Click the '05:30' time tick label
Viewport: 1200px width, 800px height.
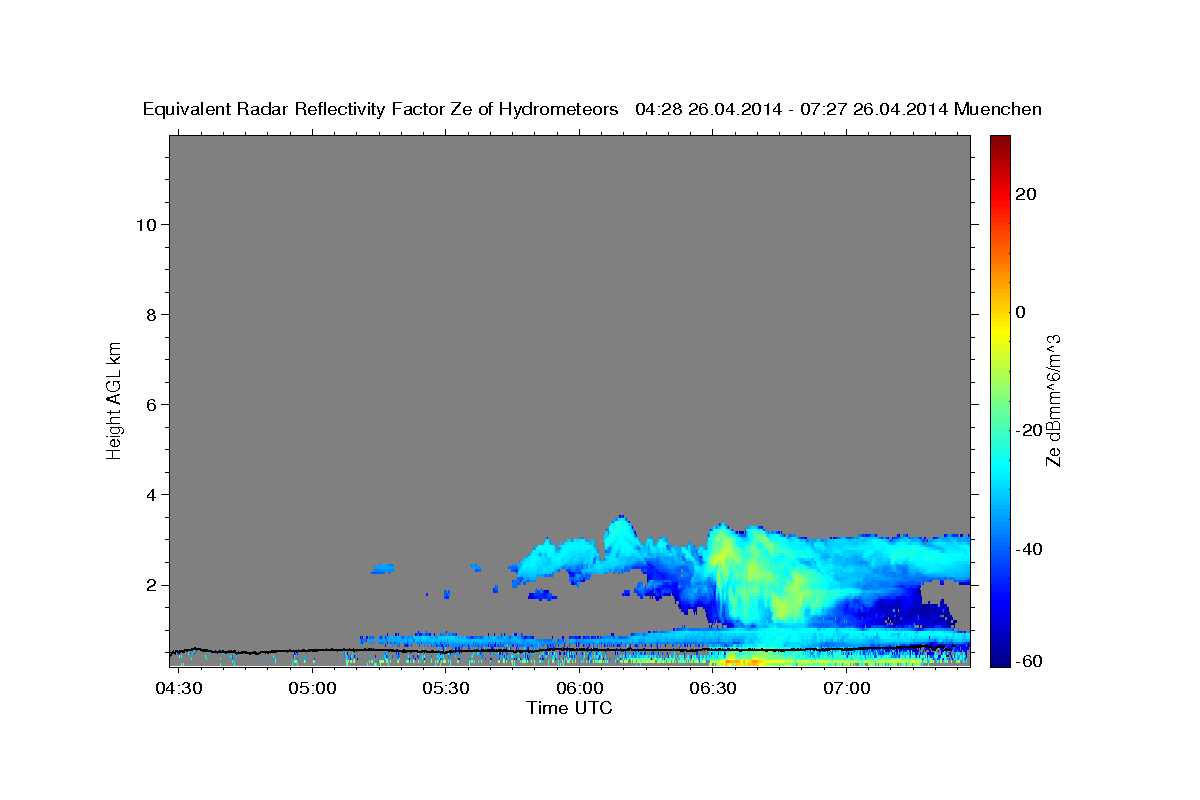pyautogui.click(x=446, y=689)
